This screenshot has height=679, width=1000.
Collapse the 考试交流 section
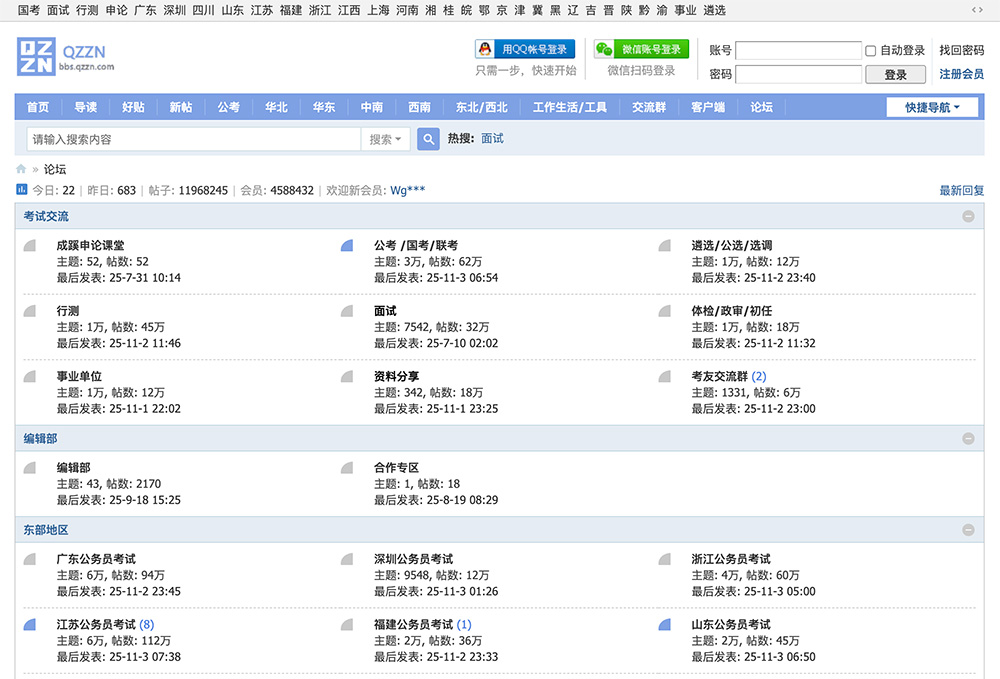967,216
